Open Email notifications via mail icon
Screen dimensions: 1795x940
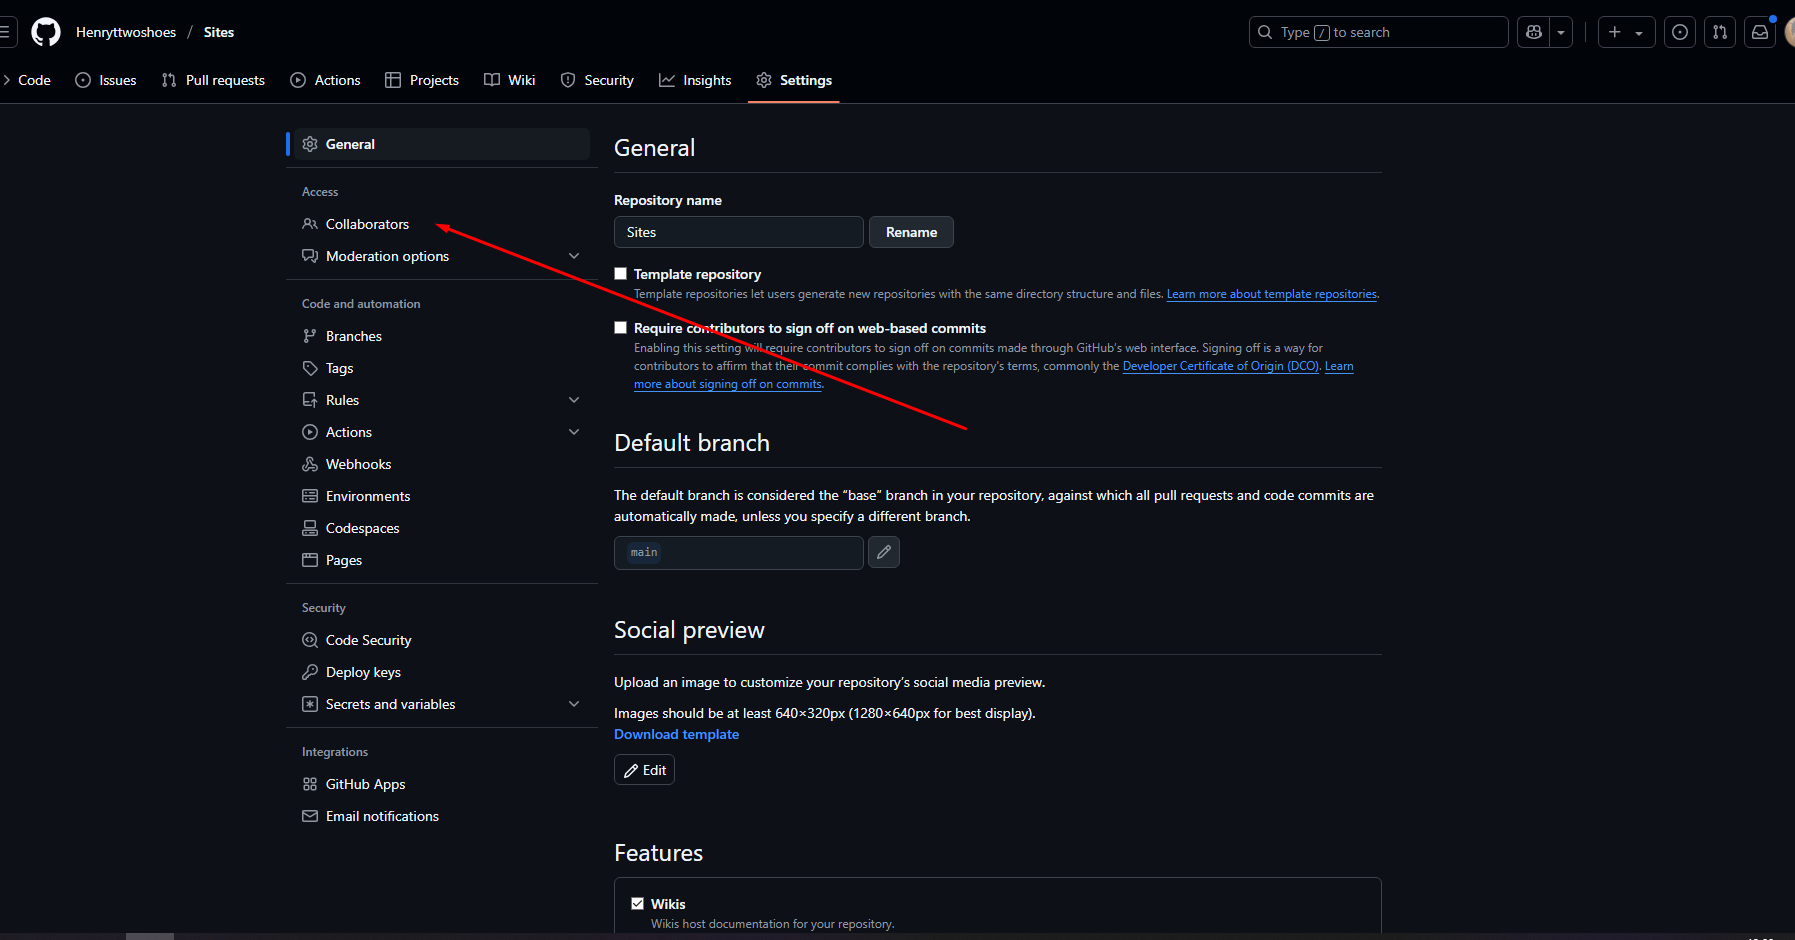(310, 816)
